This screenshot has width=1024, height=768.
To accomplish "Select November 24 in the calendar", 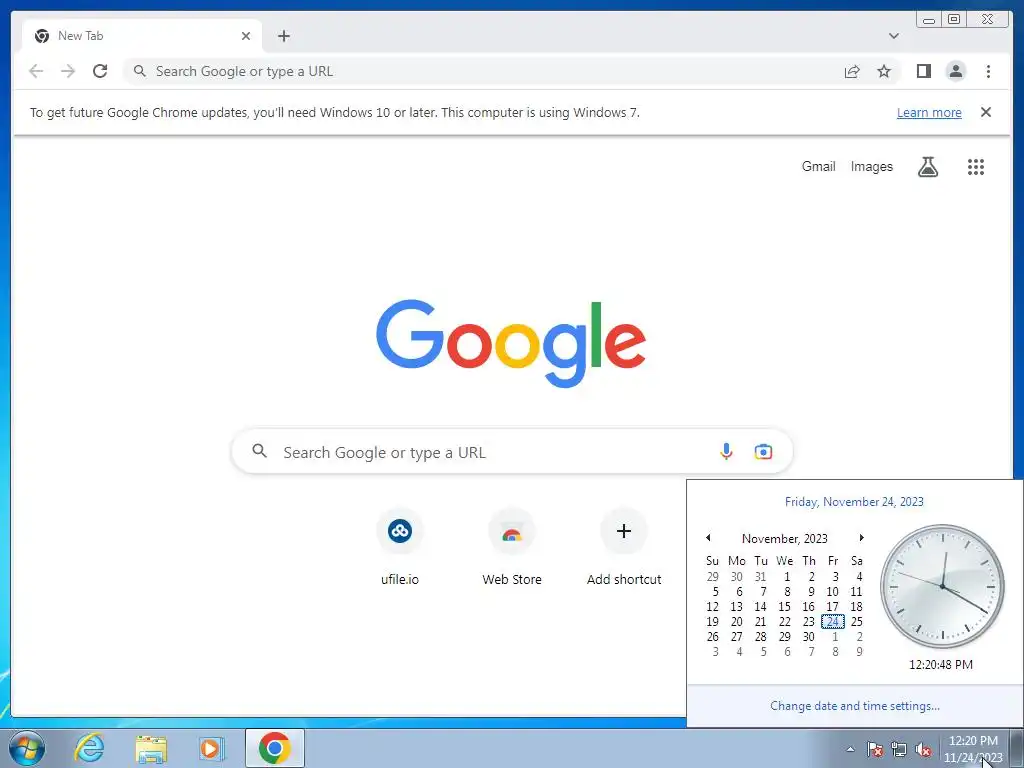I will click(x=833, y=621).
